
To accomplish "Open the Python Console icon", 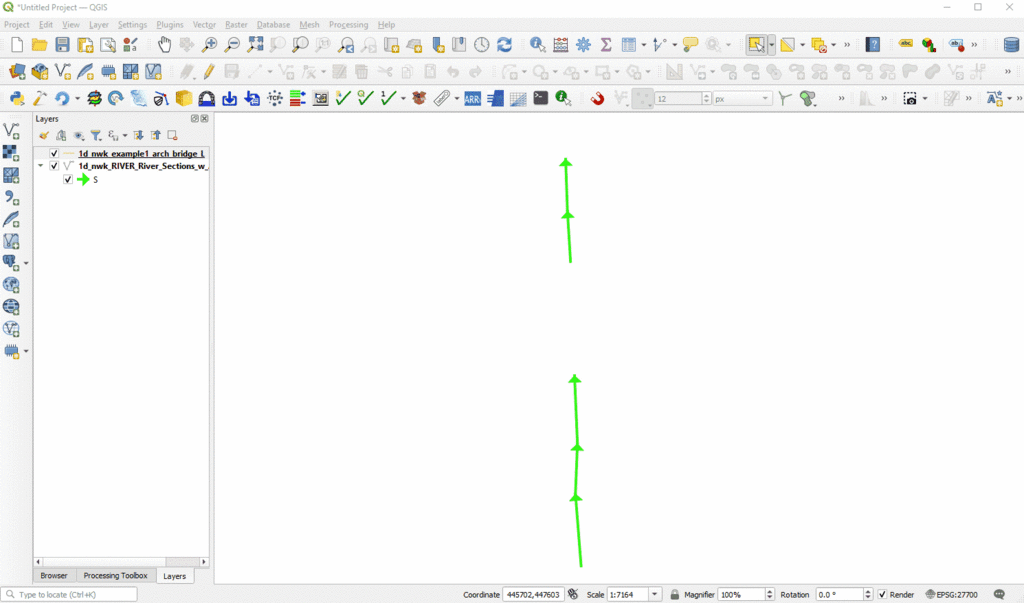I will [x=16, y=98].
